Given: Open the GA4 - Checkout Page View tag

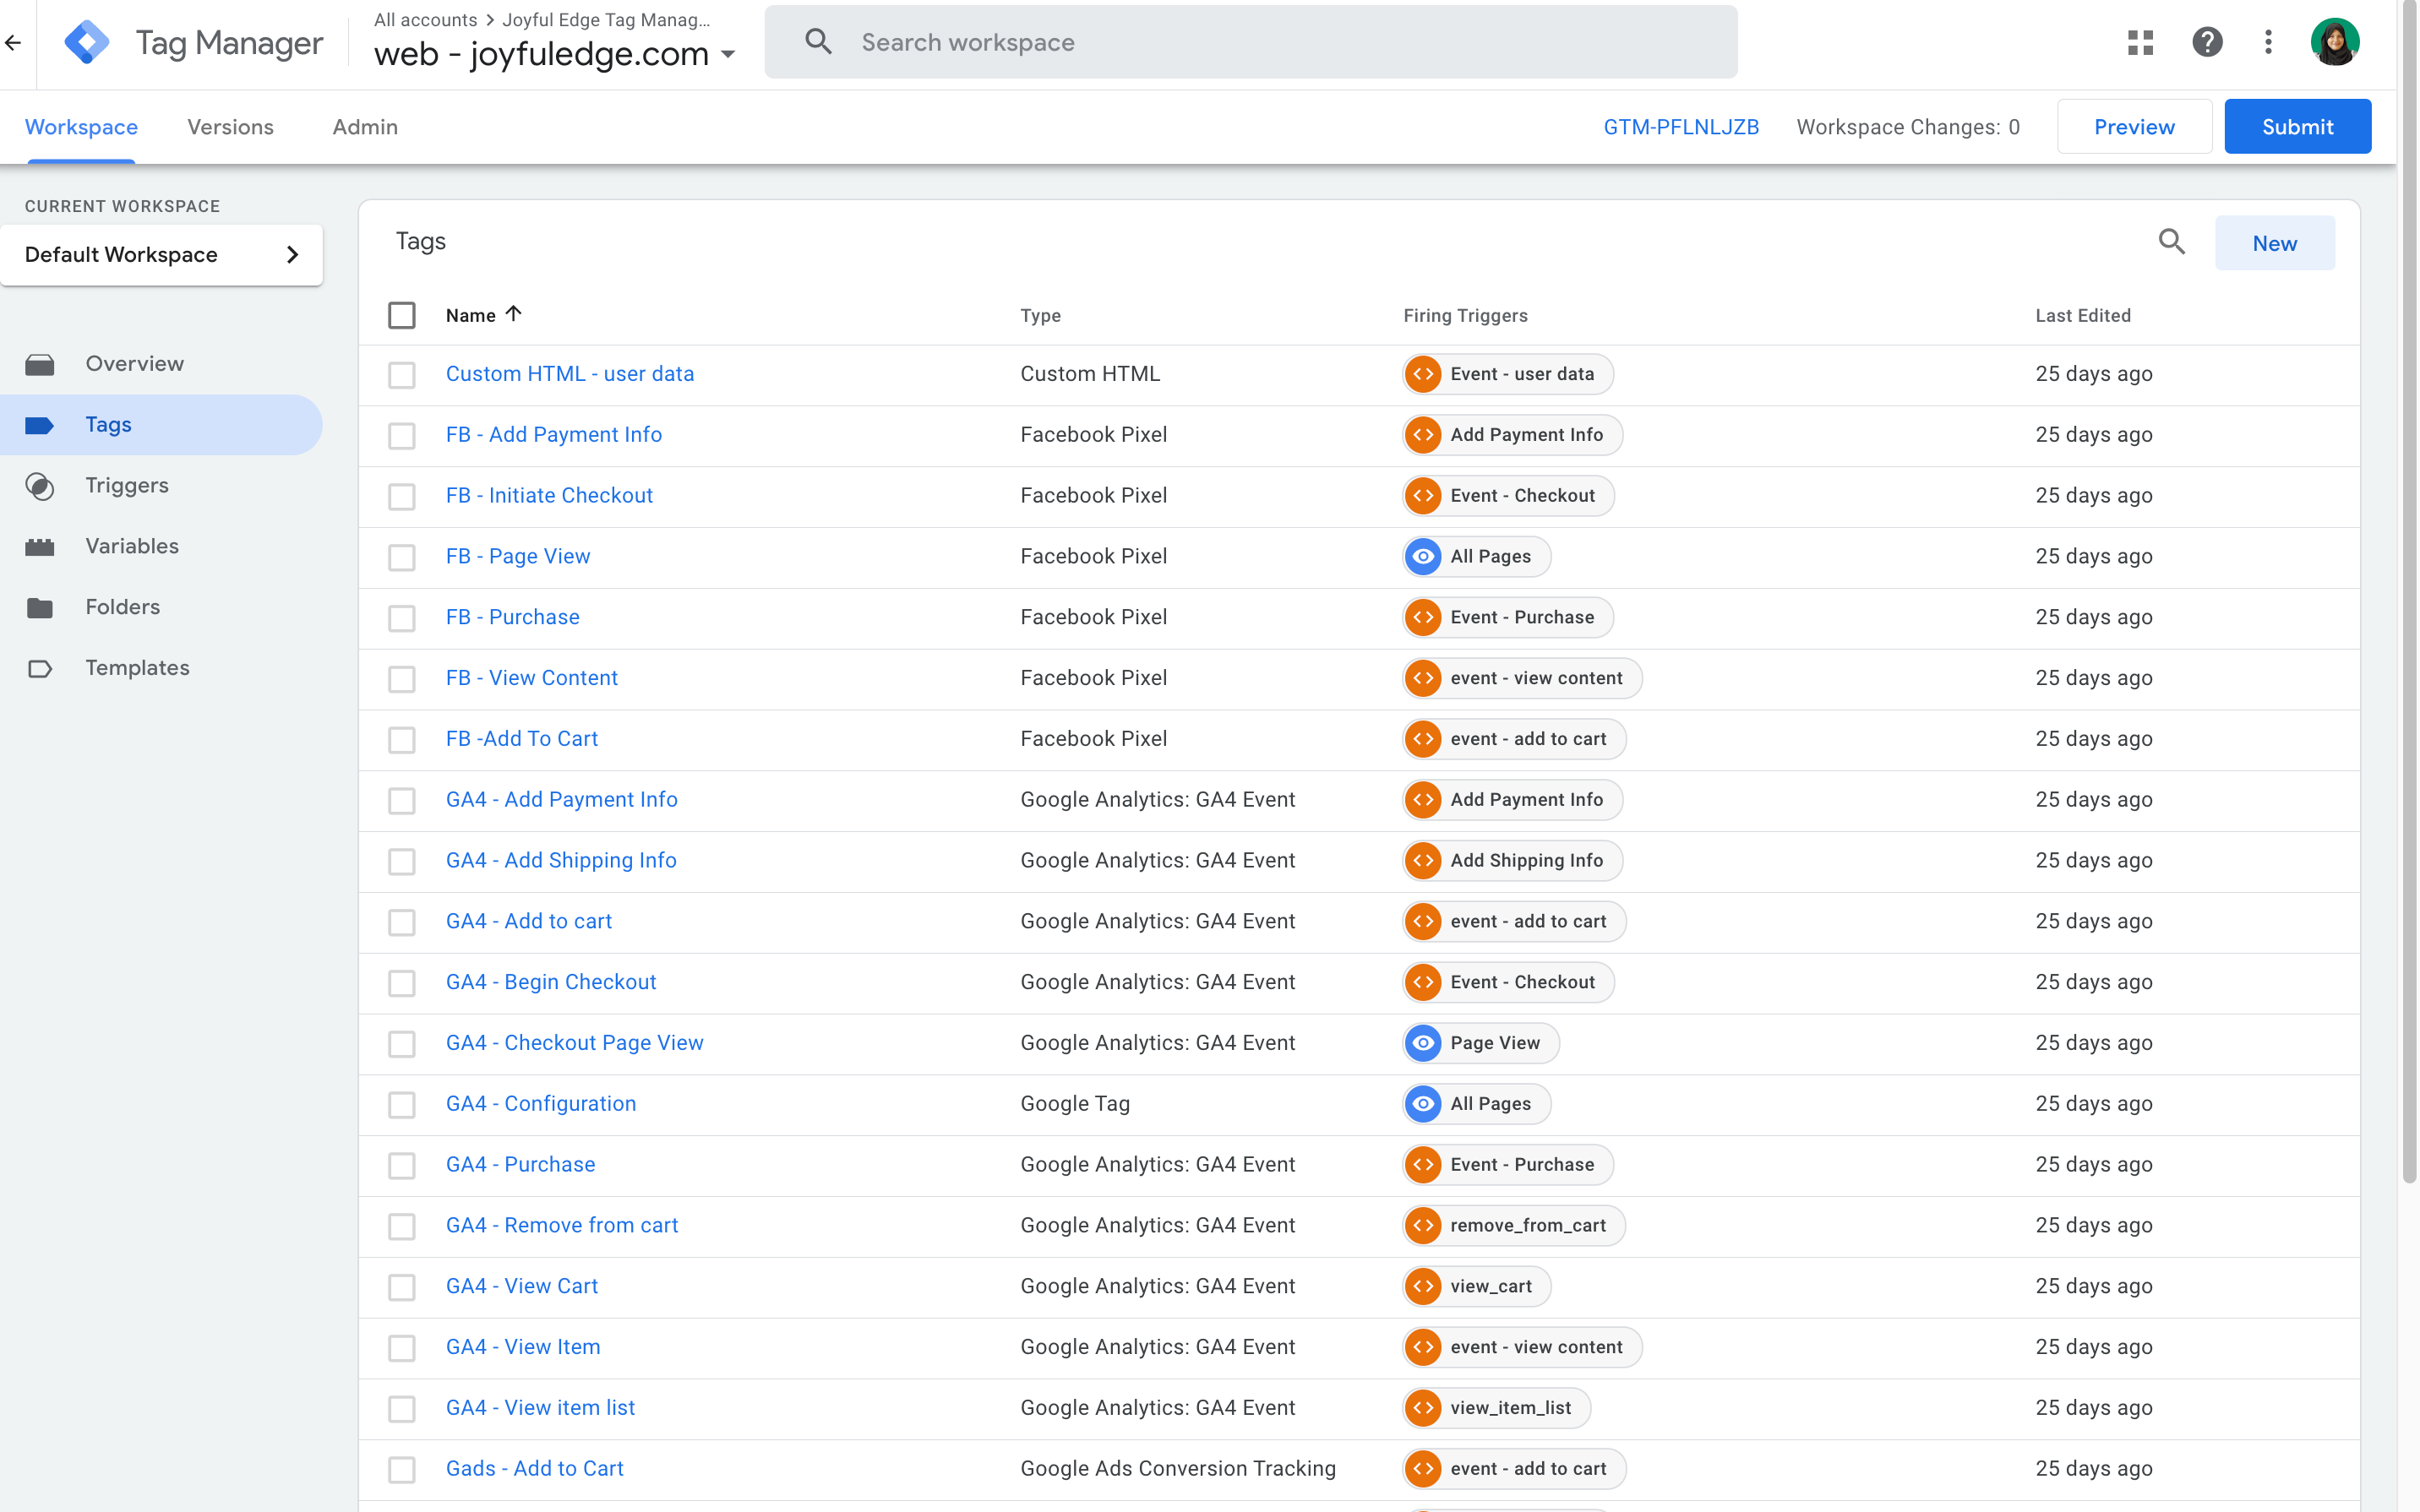Looking at the screenshot, I should [x=574, y=1043].
